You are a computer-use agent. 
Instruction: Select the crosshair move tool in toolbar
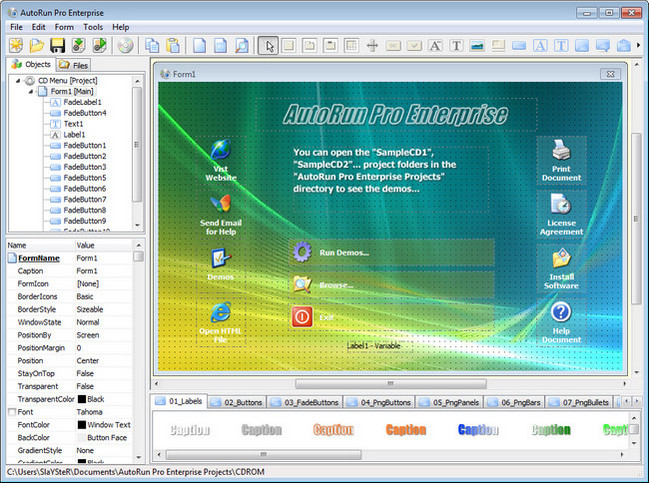point(372,46)
